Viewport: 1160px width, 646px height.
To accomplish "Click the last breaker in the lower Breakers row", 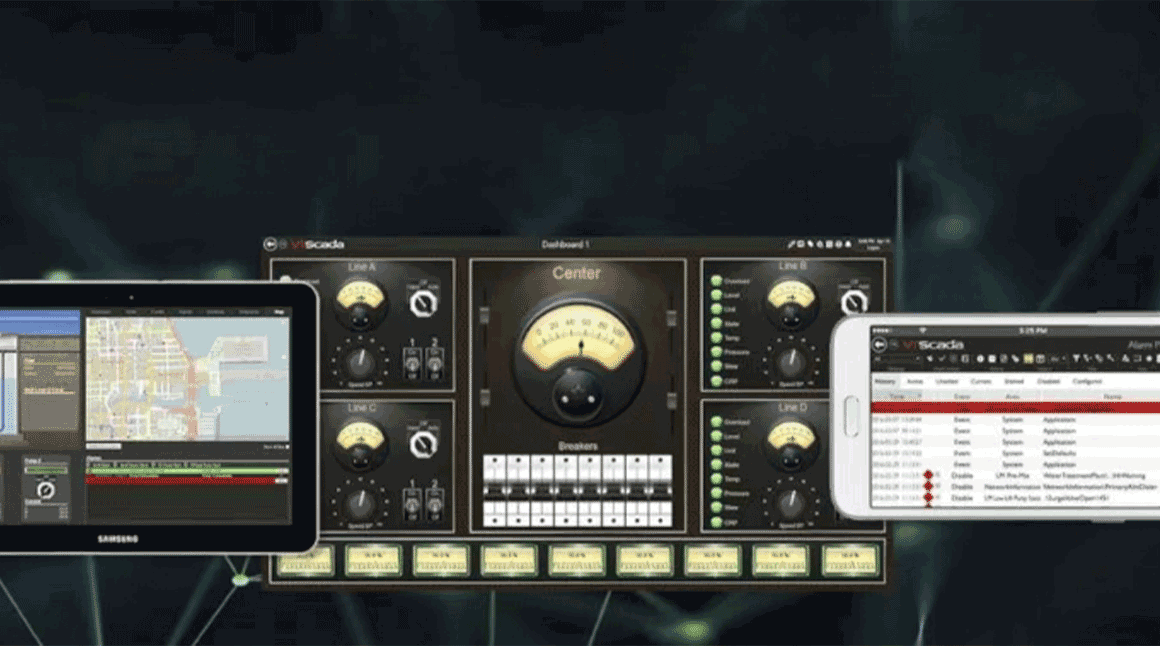I will (x=661, y=513).
